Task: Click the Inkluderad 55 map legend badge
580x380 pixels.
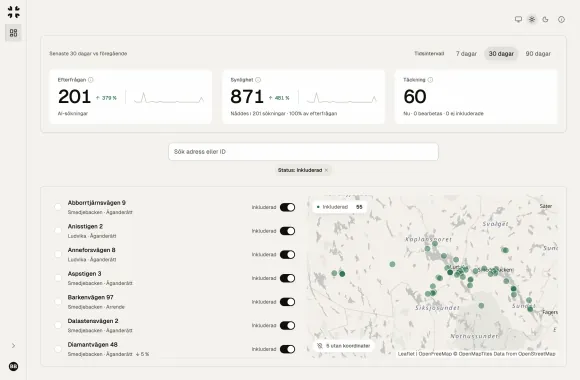Action: 340,207
